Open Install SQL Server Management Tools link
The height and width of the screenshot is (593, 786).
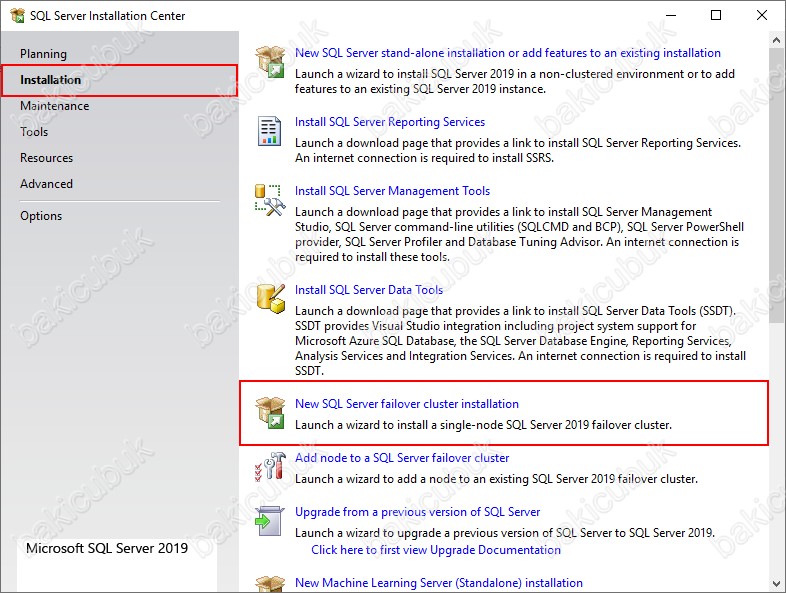[392, 191]
